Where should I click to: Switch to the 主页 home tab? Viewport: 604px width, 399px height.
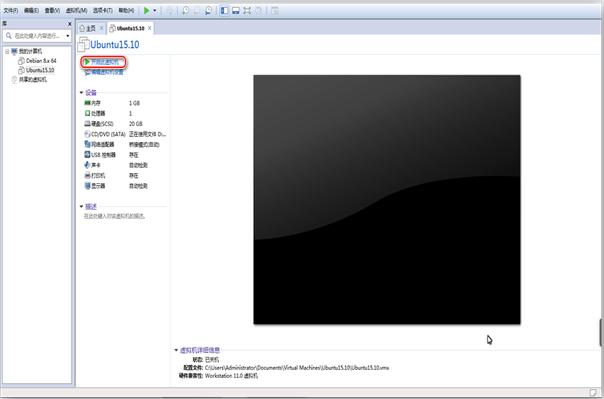[91, 28]
